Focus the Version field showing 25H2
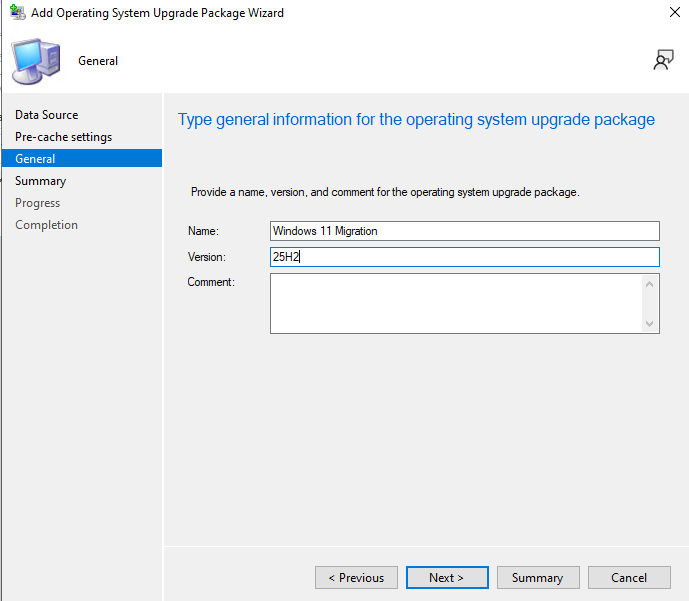Screen dimensions: 689x601 (464, 257)
